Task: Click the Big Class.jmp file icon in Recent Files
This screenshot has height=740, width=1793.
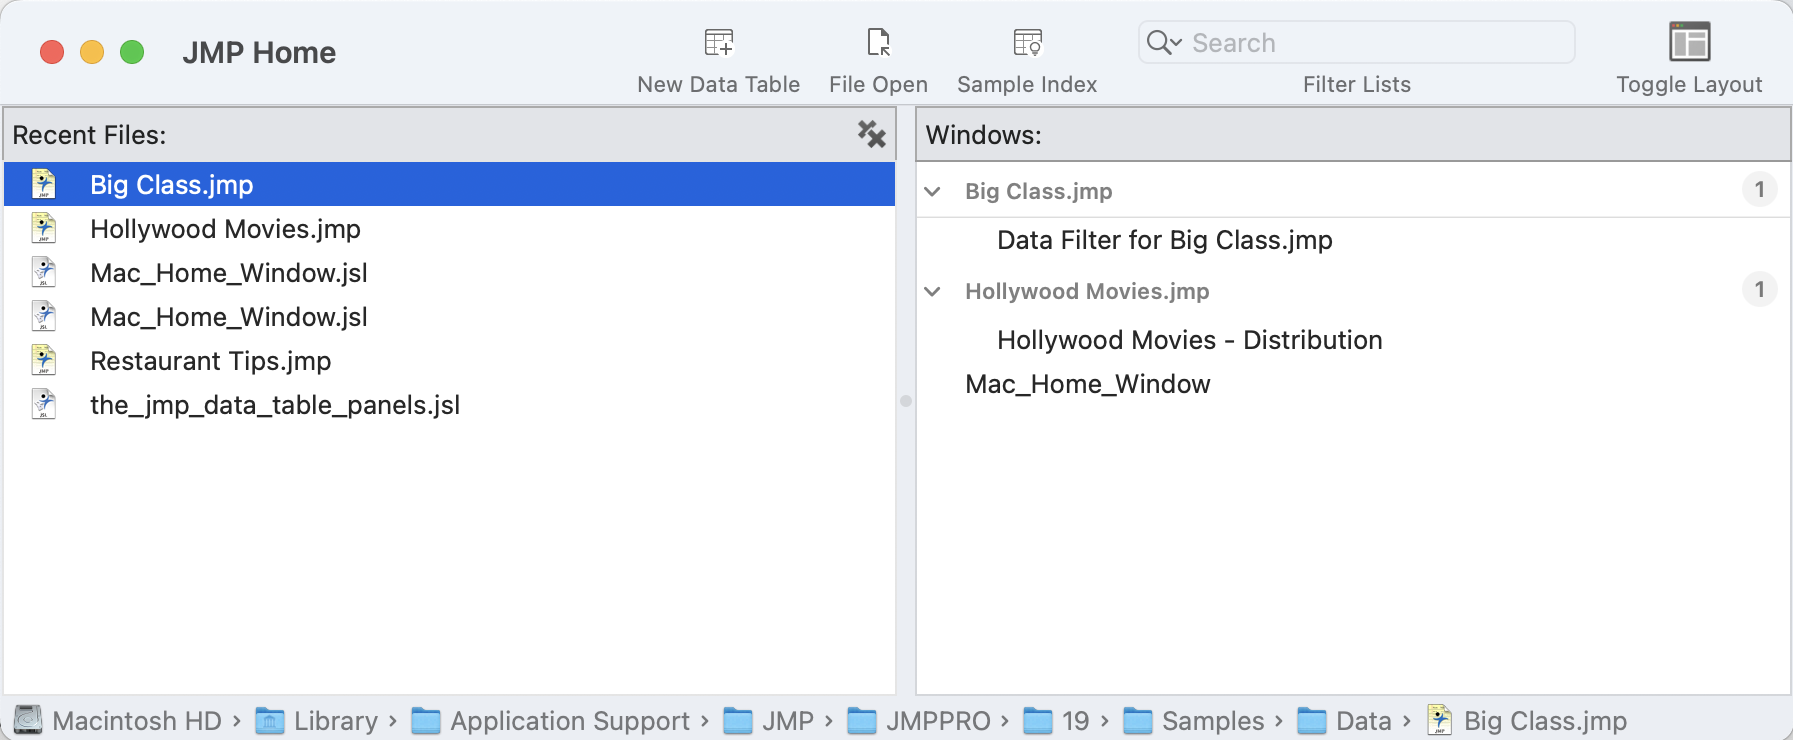Action: [43, 184]
